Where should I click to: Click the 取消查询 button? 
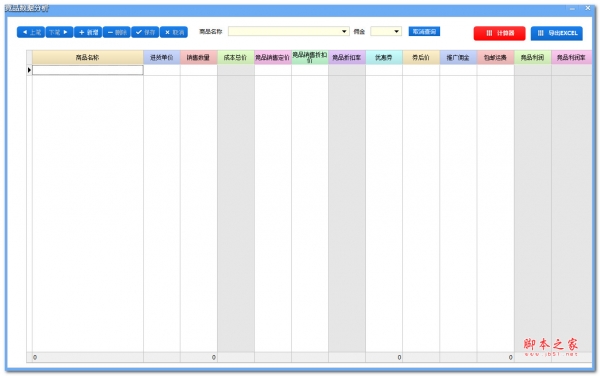424,31
